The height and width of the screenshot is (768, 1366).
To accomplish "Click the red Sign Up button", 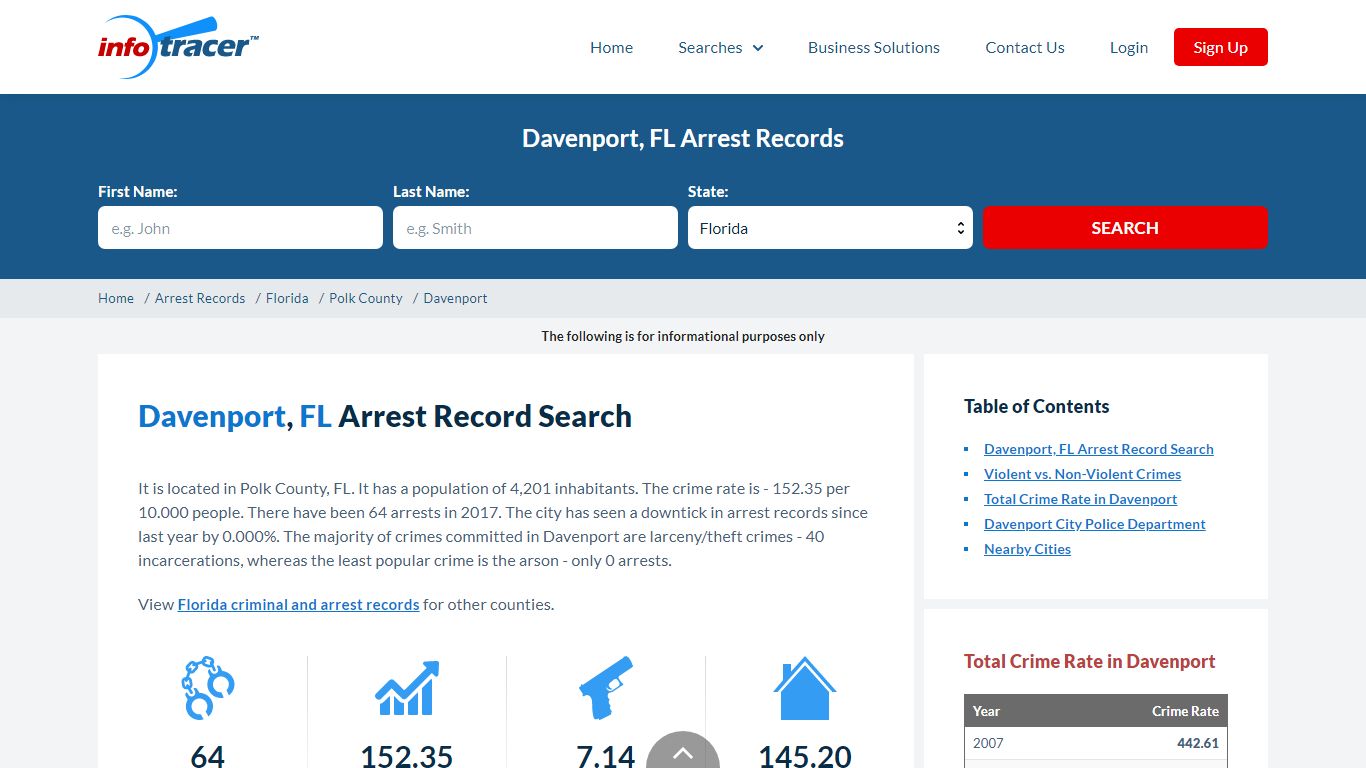I will [x=1221, y=47].
